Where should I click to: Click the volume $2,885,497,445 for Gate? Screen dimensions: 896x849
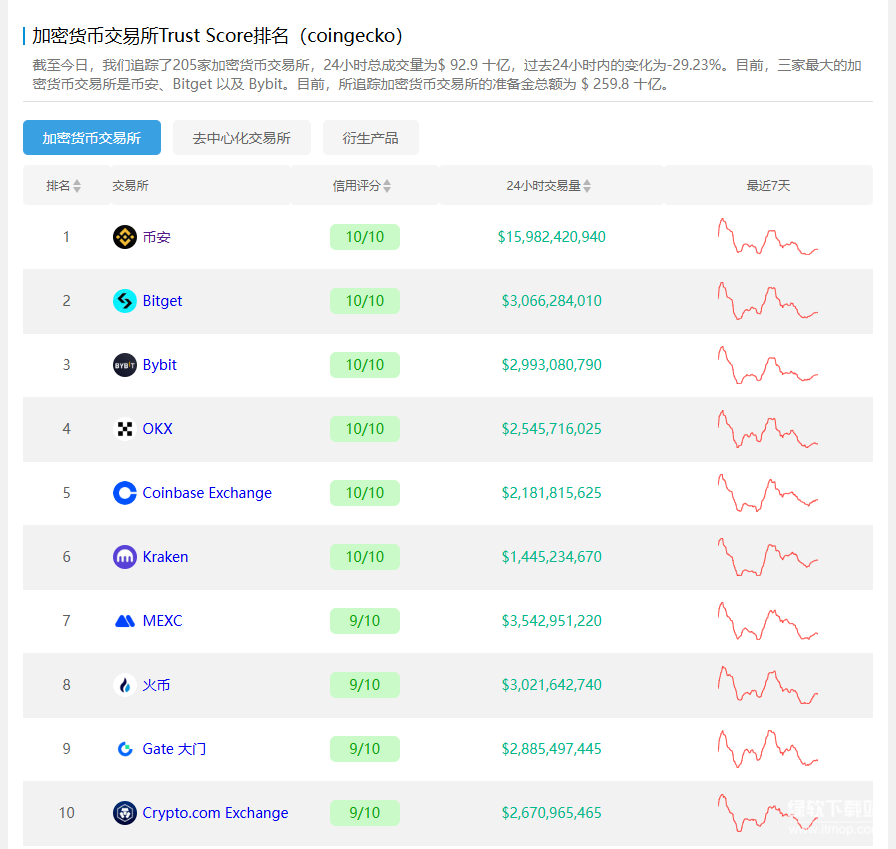551,749
